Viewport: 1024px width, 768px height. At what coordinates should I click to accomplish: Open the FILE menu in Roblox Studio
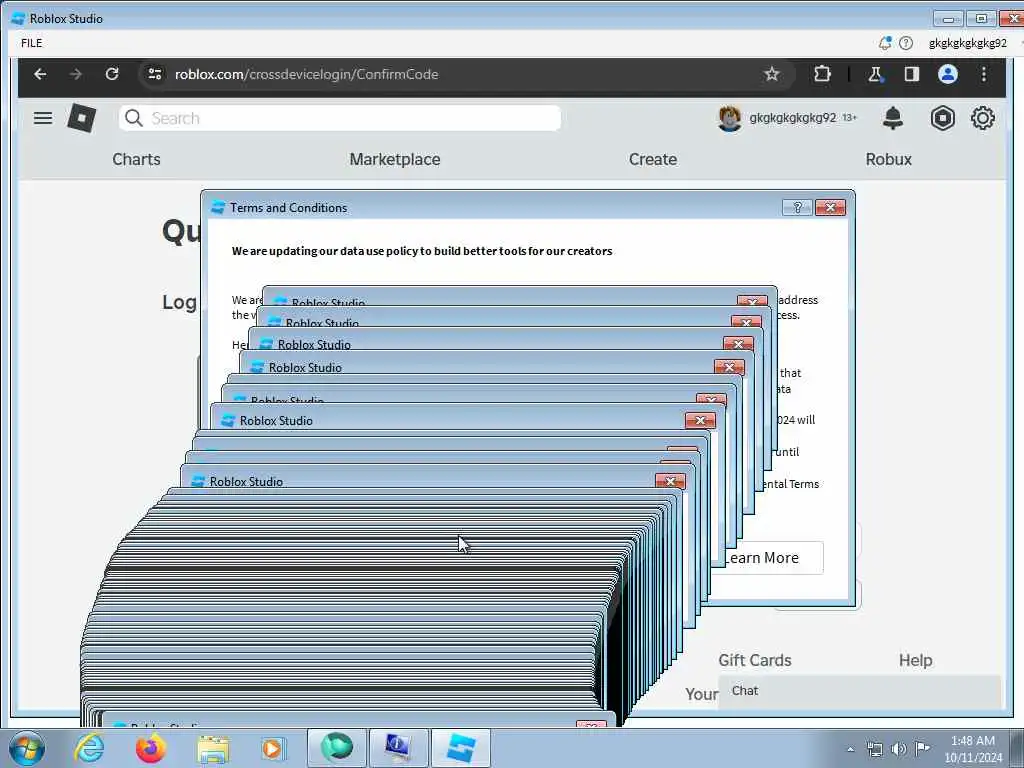31,43
